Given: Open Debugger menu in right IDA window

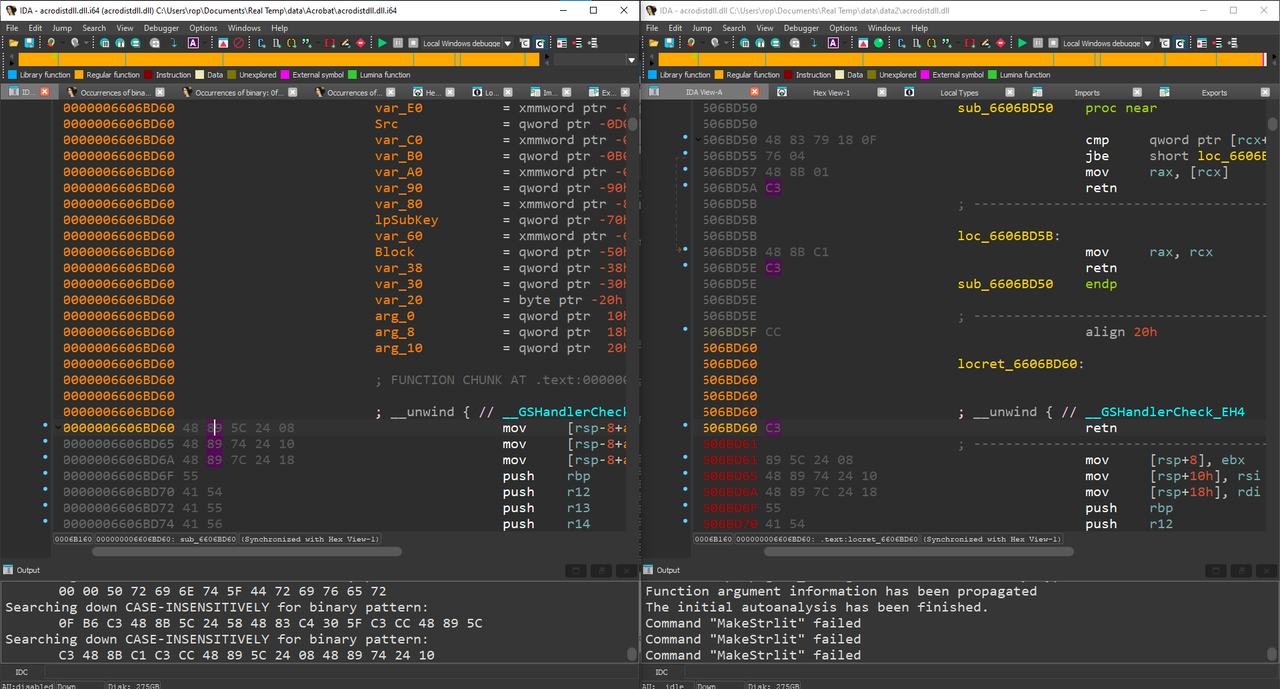Looking at the screenshot, I should 801,28.
